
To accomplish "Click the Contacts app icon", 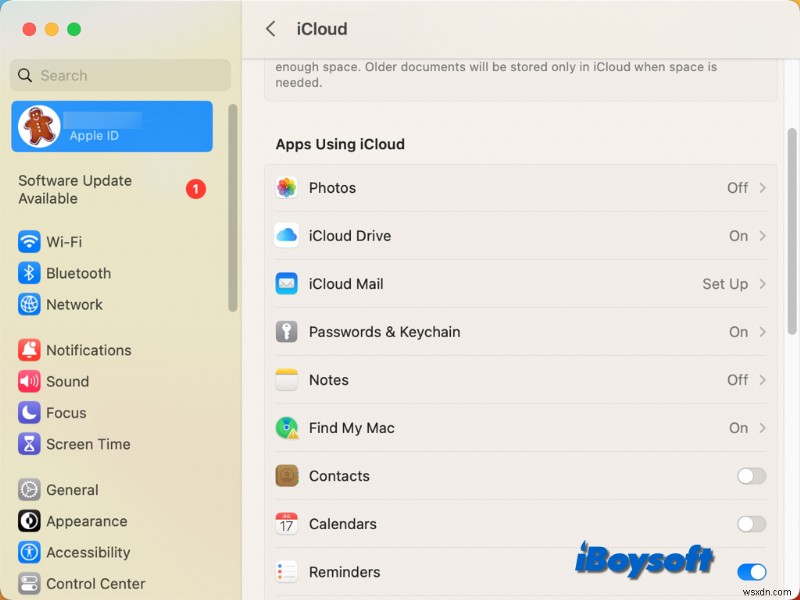I will (x=286, y=476).
